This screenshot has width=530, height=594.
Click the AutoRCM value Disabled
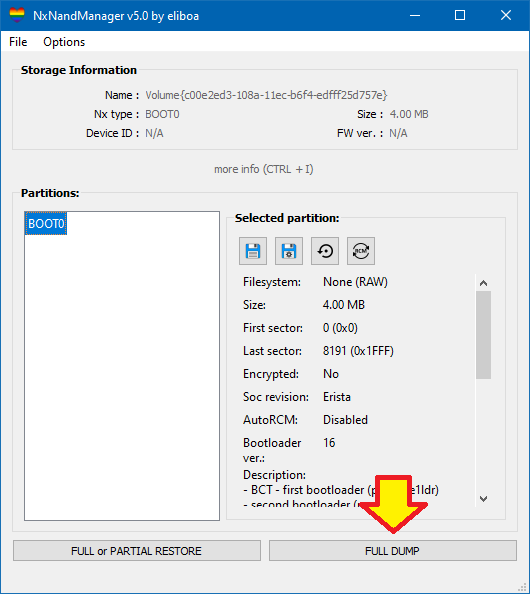[345, 420]
